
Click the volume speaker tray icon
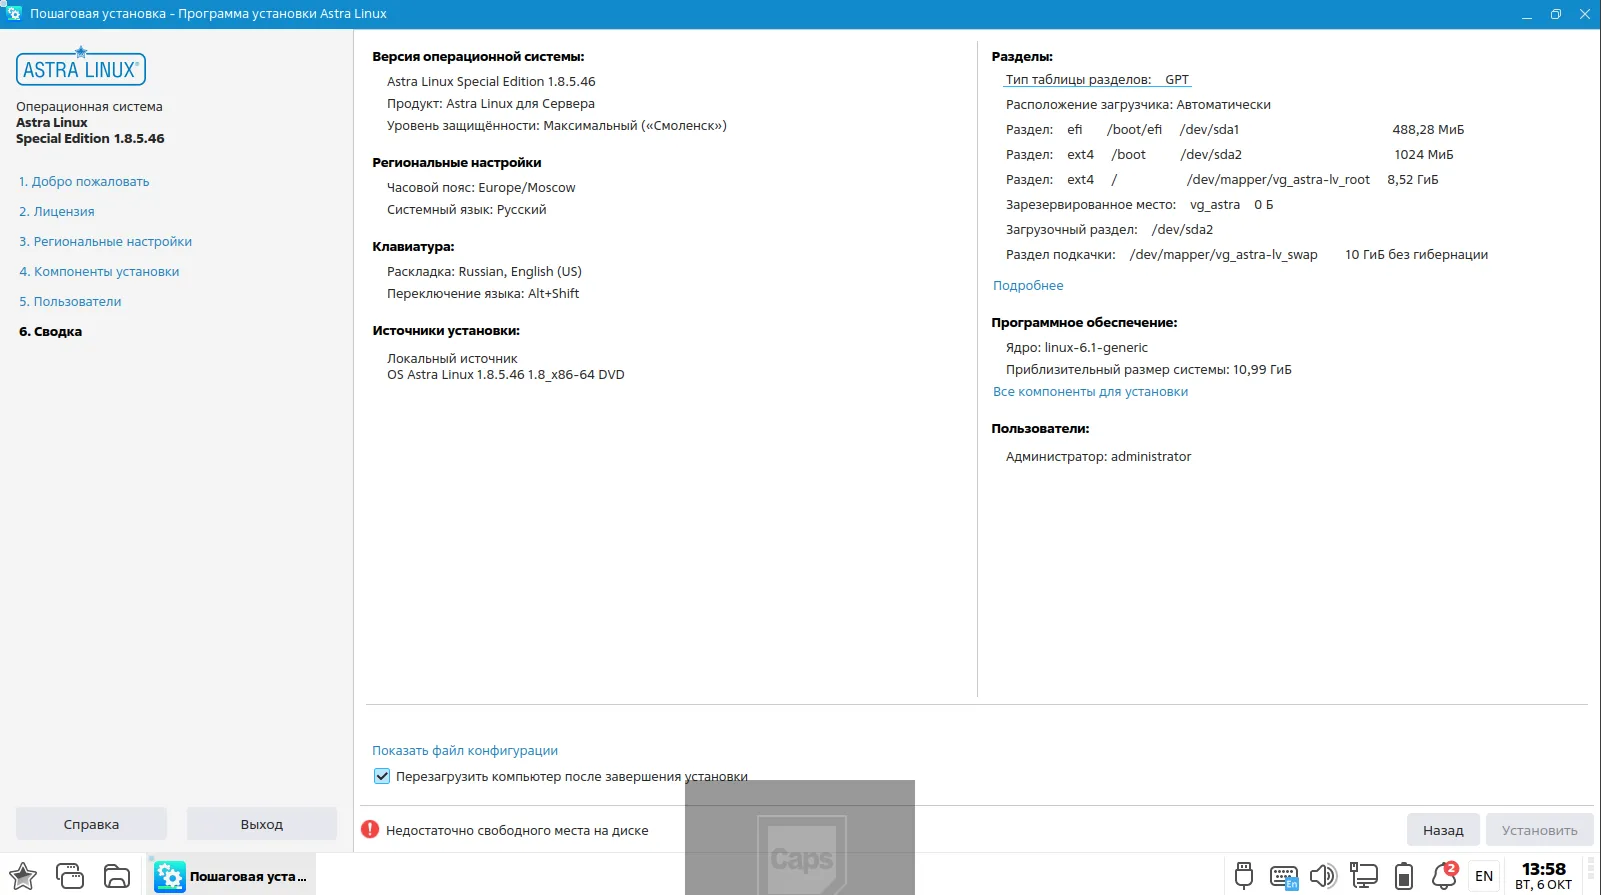tap(1323, 876)
